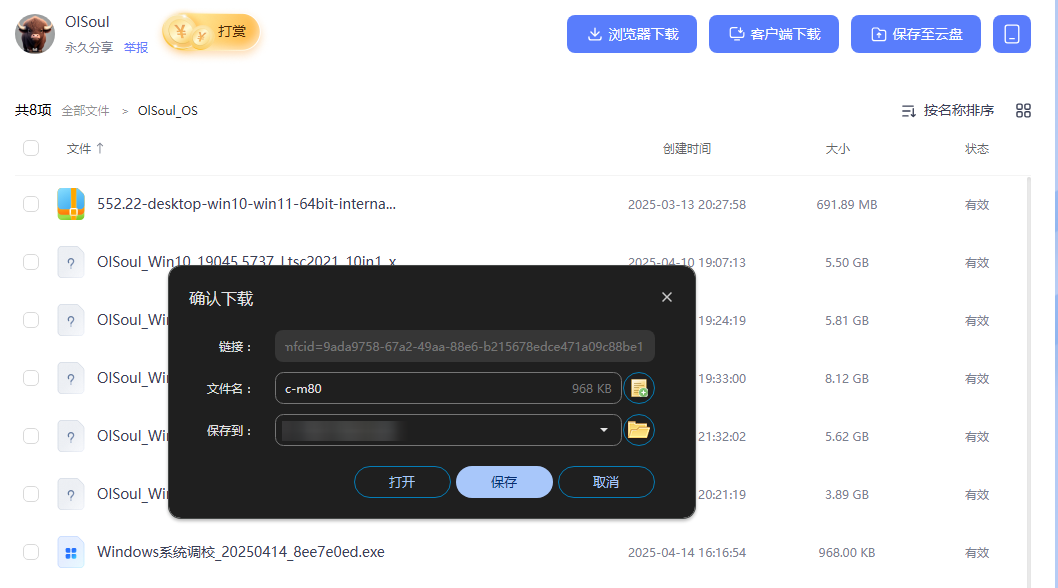This screenshot has height=588, width=1058.
Task: Click the 打赏 reward coin button
Action: pos(211,32)
